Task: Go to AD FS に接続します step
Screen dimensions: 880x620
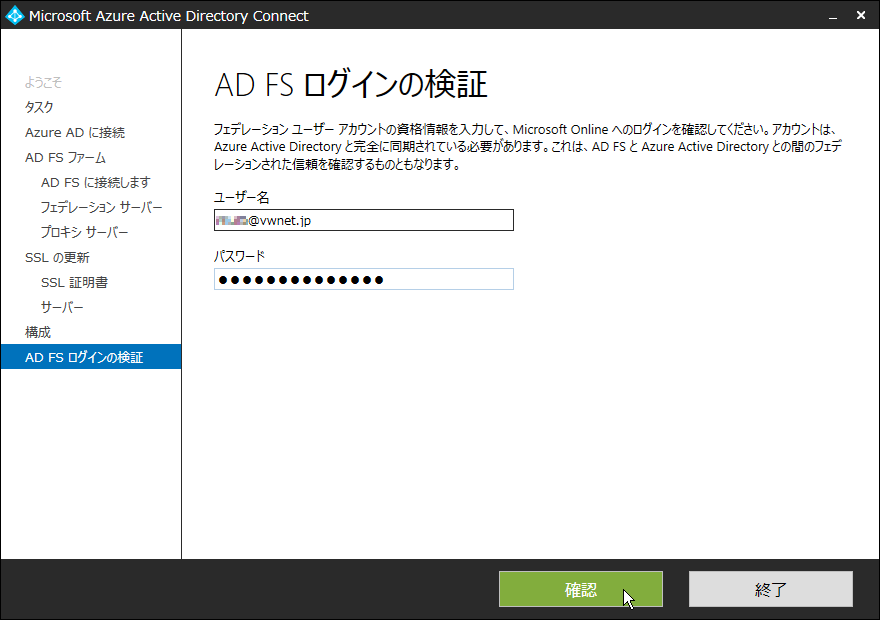Action: 95,182
